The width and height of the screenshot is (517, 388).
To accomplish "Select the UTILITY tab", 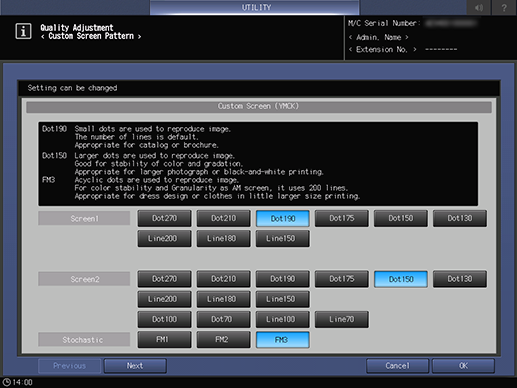I will click(x=255, y=7).
